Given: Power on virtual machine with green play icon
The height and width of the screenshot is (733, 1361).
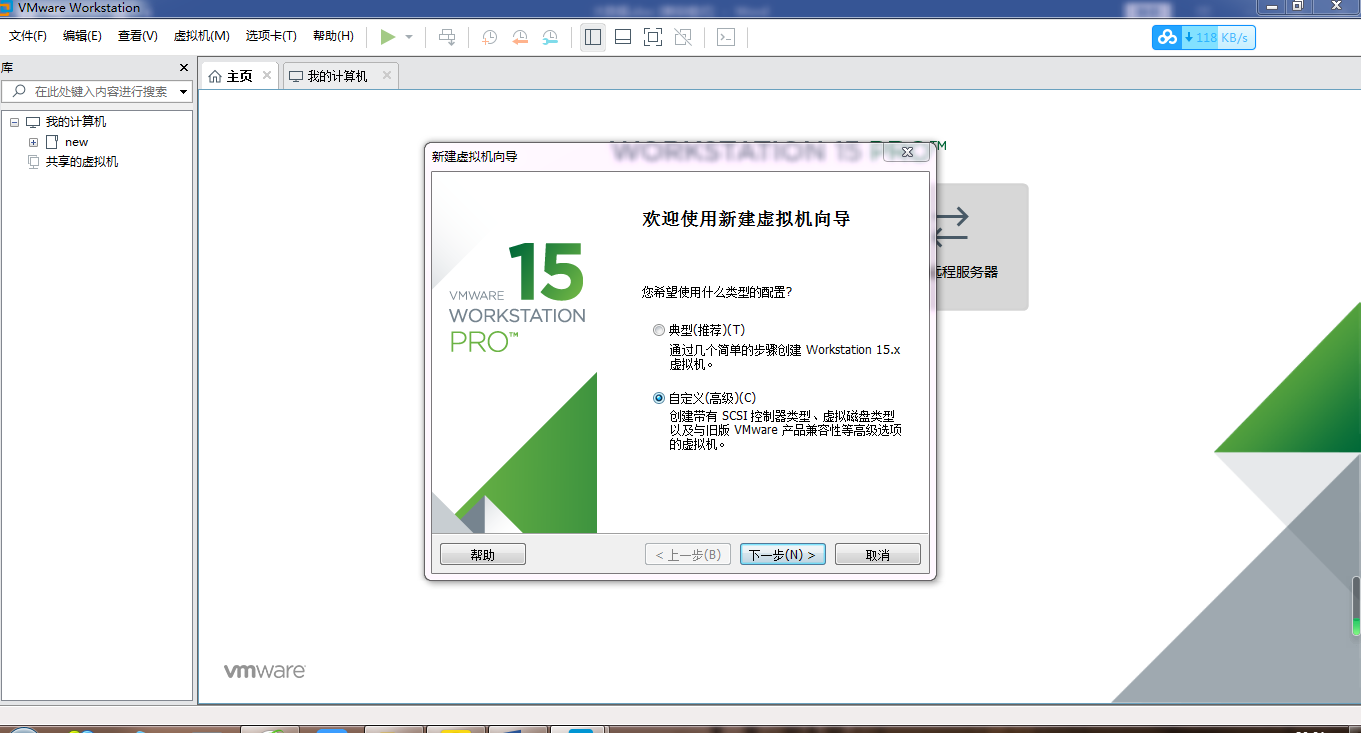Looking at the screenshot, I should (x=388, y=37).
